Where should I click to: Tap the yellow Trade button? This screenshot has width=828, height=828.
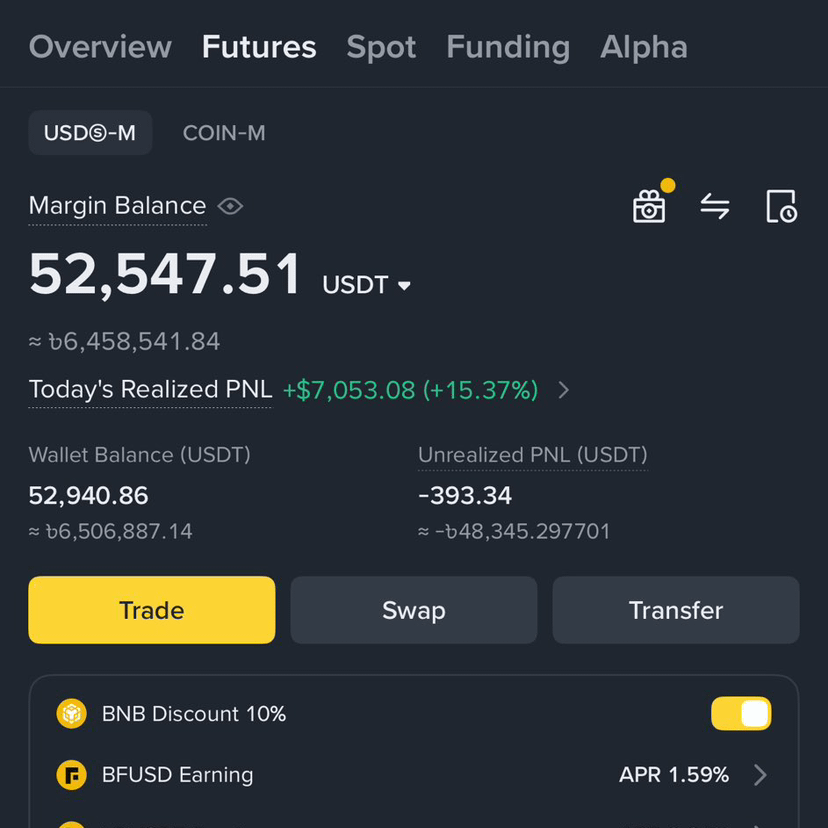(152, 610)
